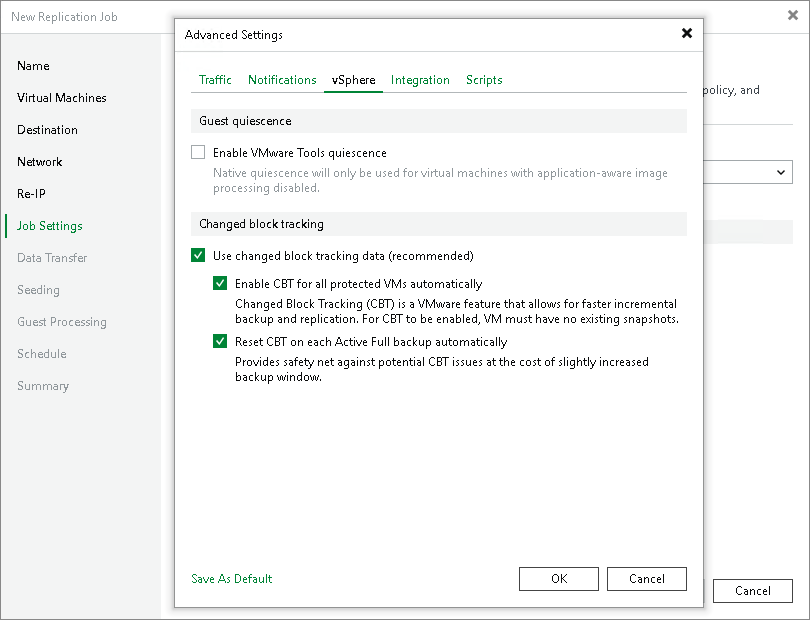810x620 pixels.
Task: Open the Re-IP wizard step
Action: point(31,194)
